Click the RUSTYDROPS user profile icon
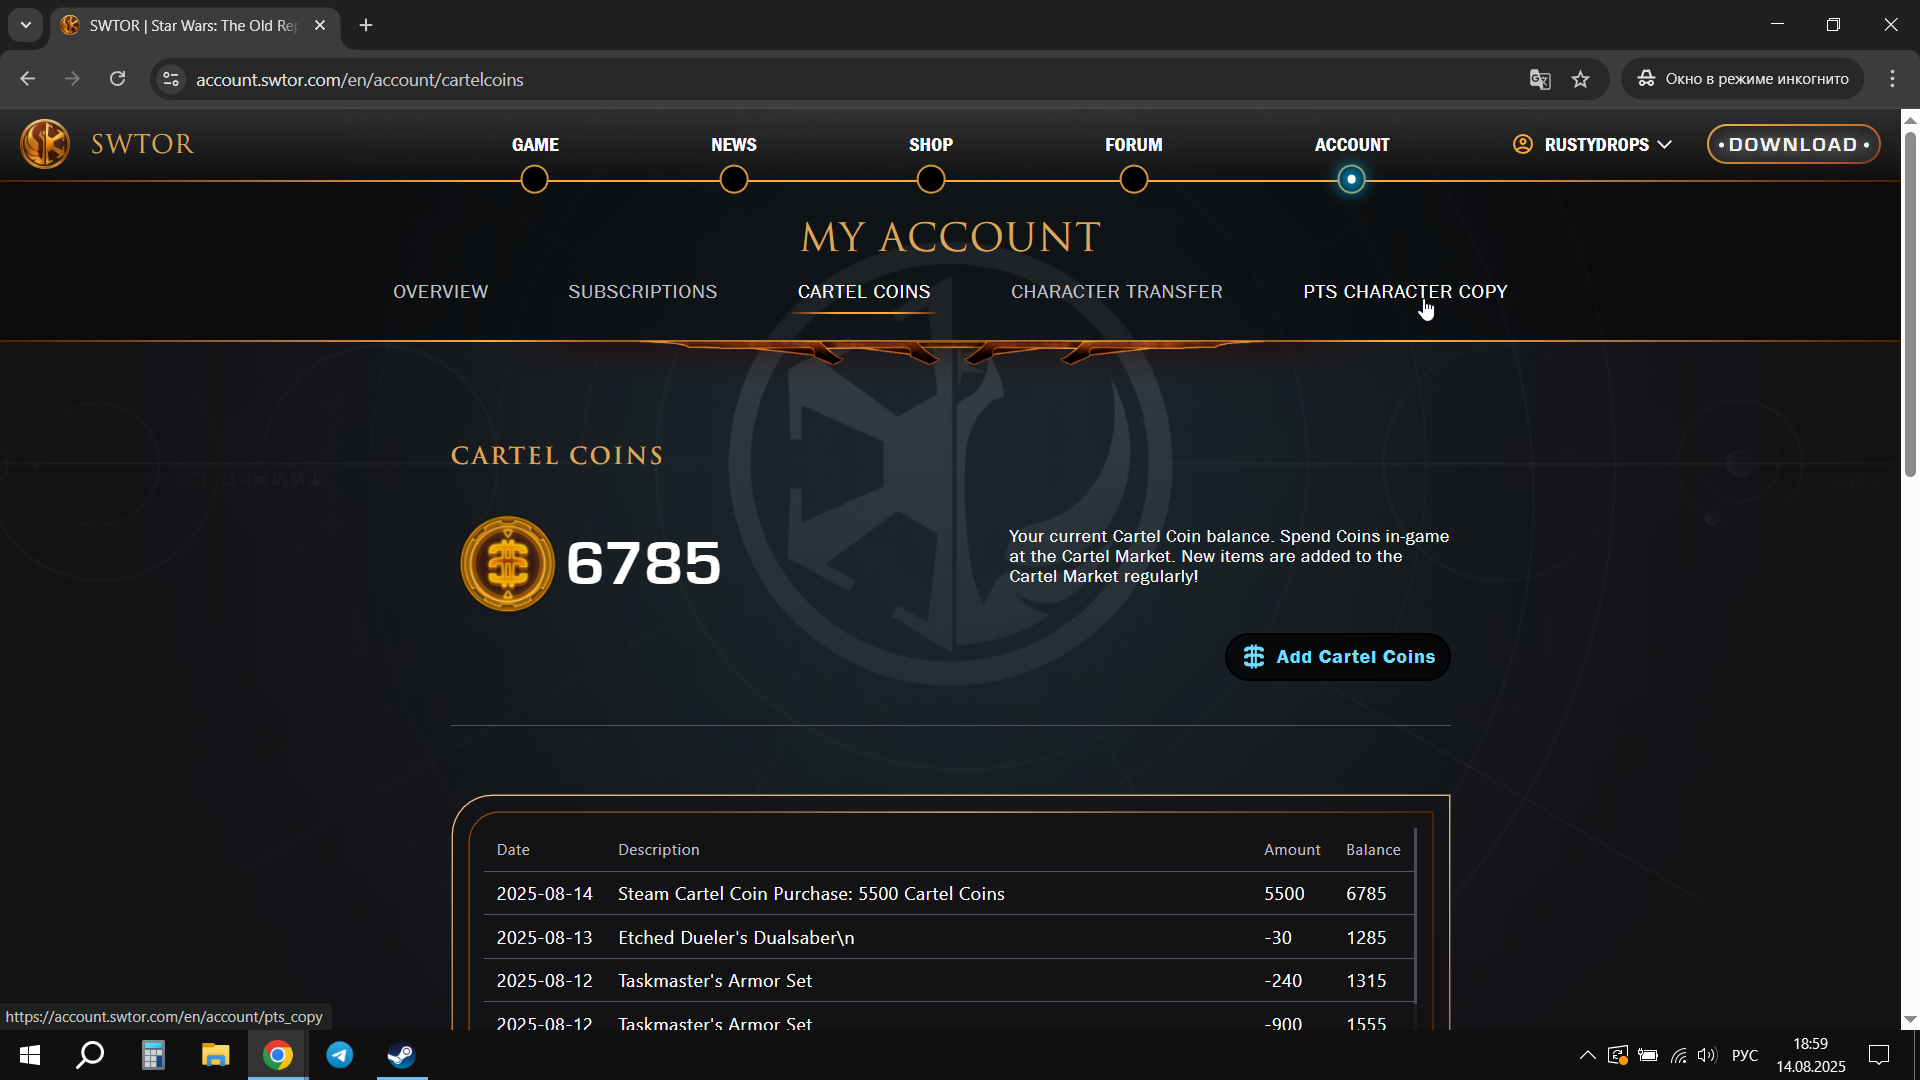 coord(1522,144)
